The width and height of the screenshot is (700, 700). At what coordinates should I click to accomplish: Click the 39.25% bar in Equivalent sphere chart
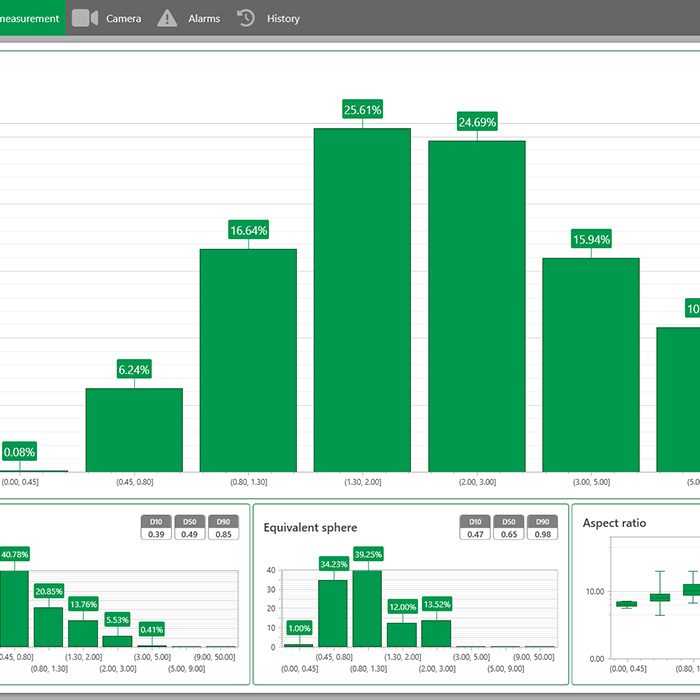[x=367, y=608]
